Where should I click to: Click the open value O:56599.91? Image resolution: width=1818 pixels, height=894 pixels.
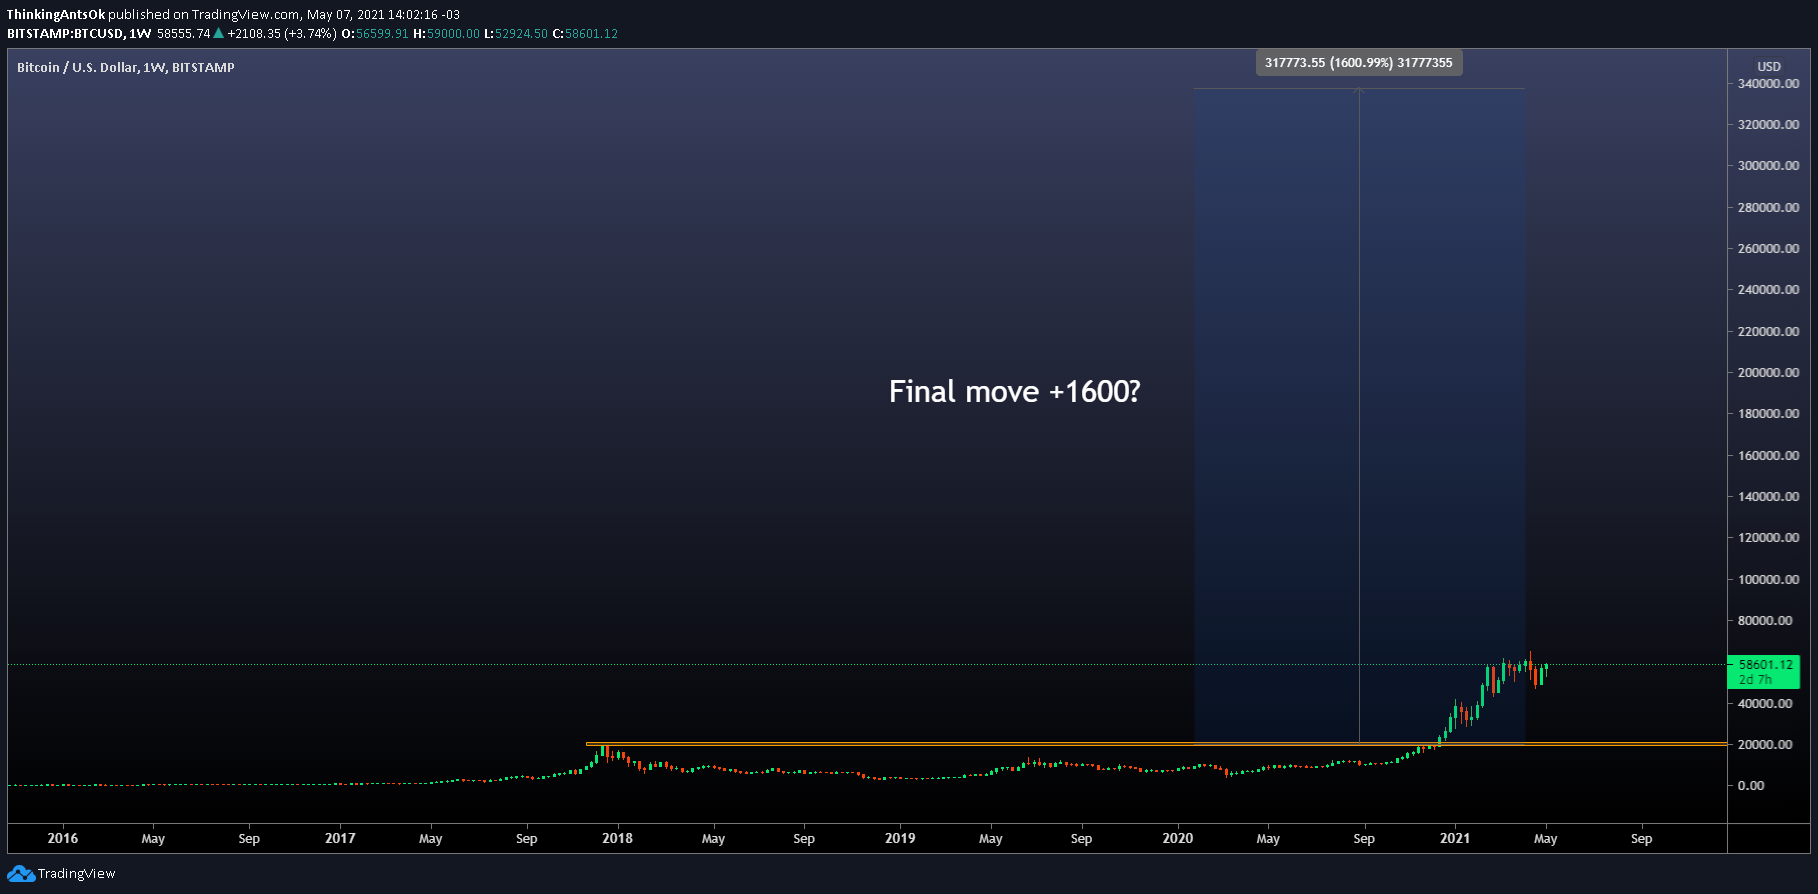[375, 34]
